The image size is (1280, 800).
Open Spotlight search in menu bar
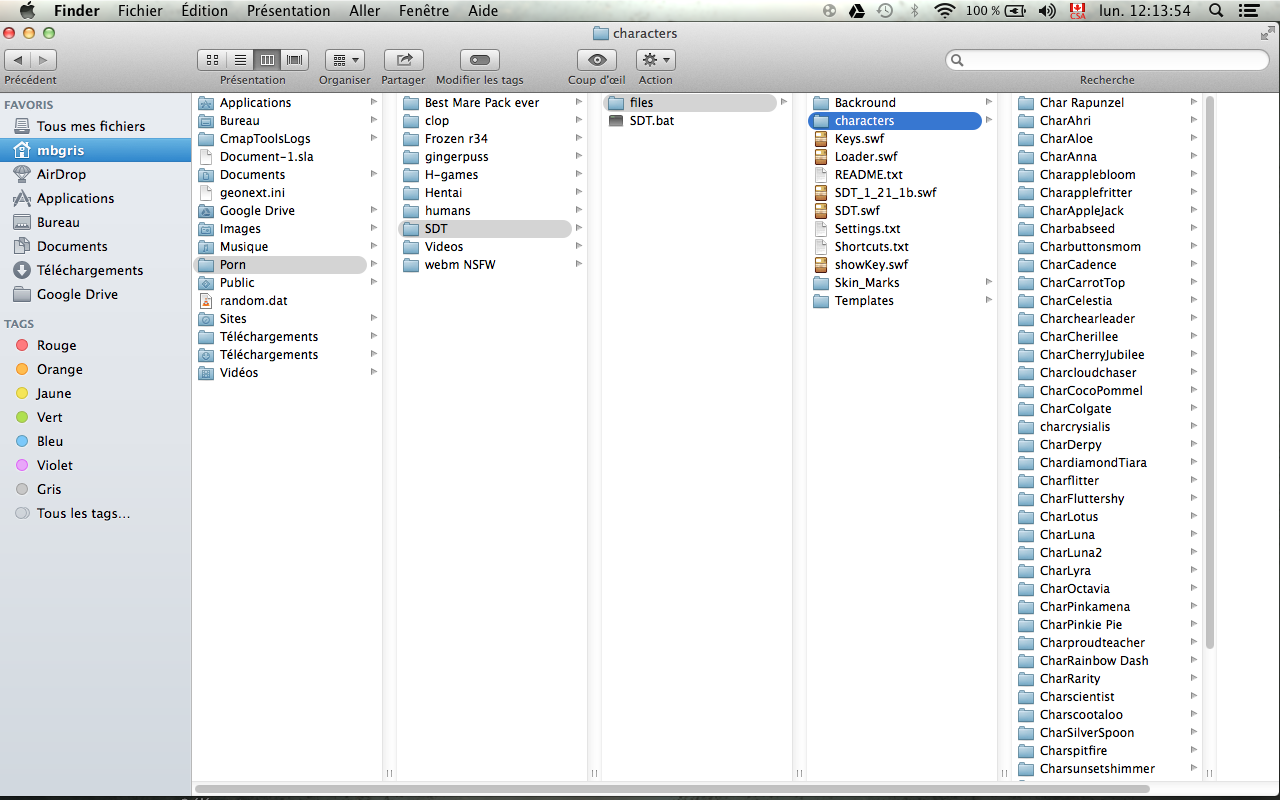(1216, 11)
